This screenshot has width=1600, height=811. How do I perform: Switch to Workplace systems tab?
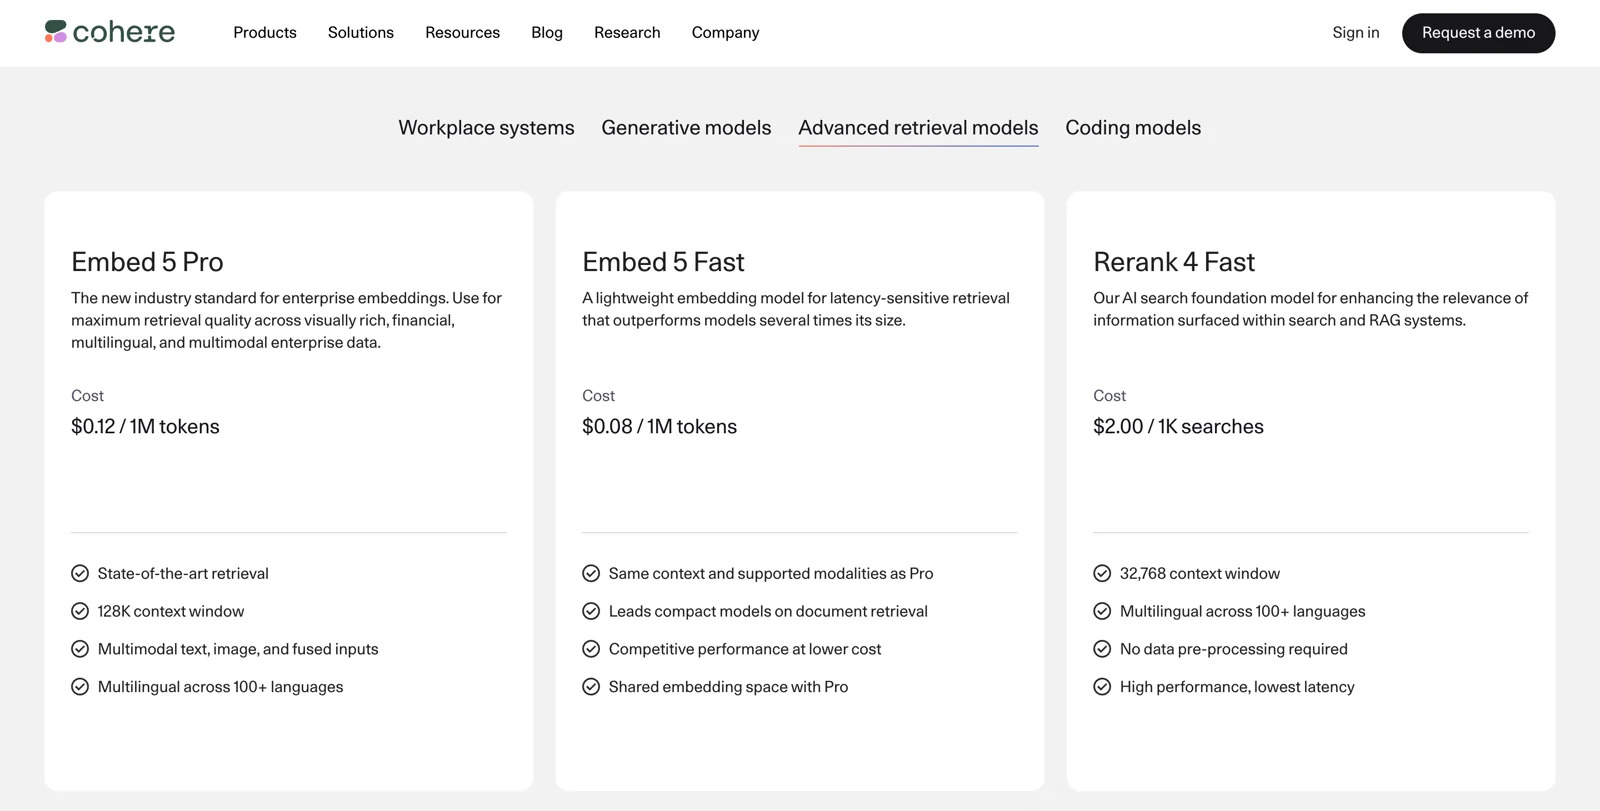pos(486,128)
